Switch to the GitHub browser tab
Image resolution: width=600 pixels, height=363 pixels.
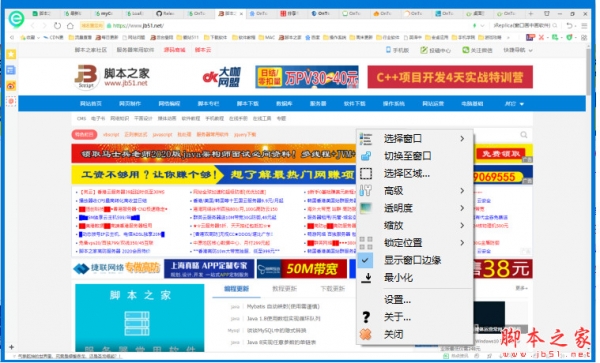[x=165, y=13]
